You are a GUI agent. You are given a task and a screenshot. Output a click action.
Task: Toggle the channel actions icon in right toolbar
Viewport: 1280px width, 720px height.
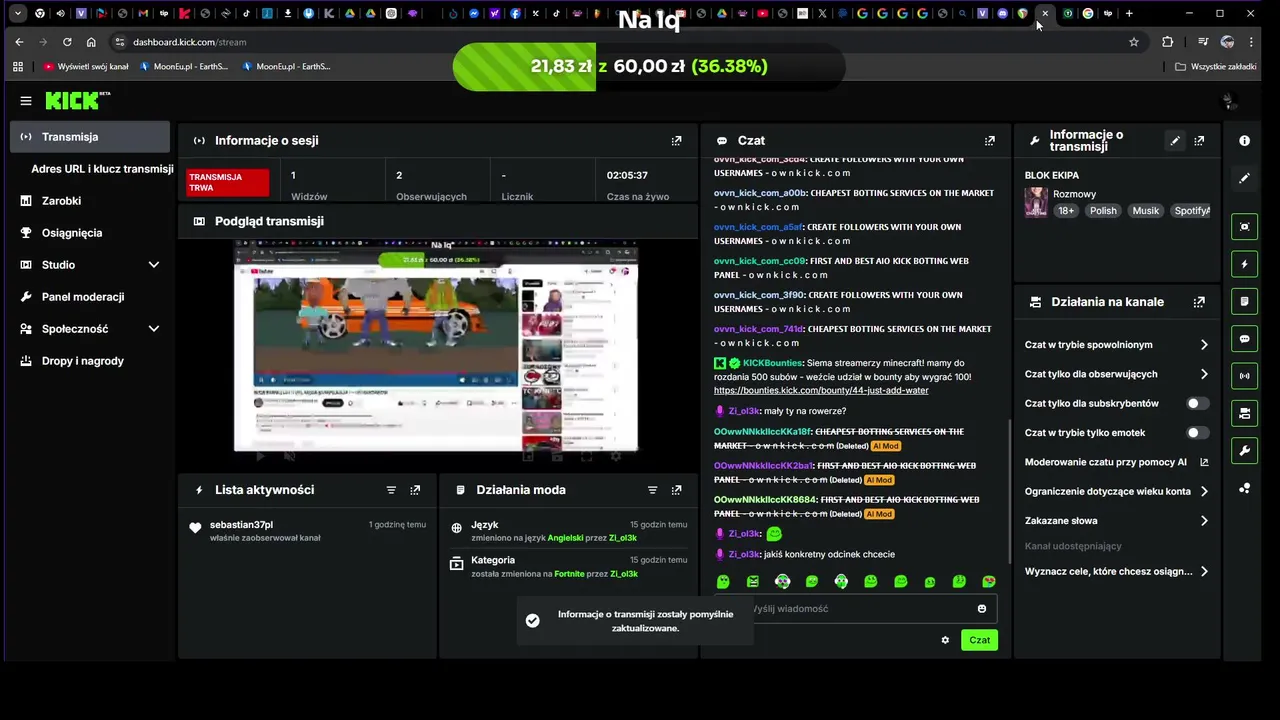[1244, 413]
